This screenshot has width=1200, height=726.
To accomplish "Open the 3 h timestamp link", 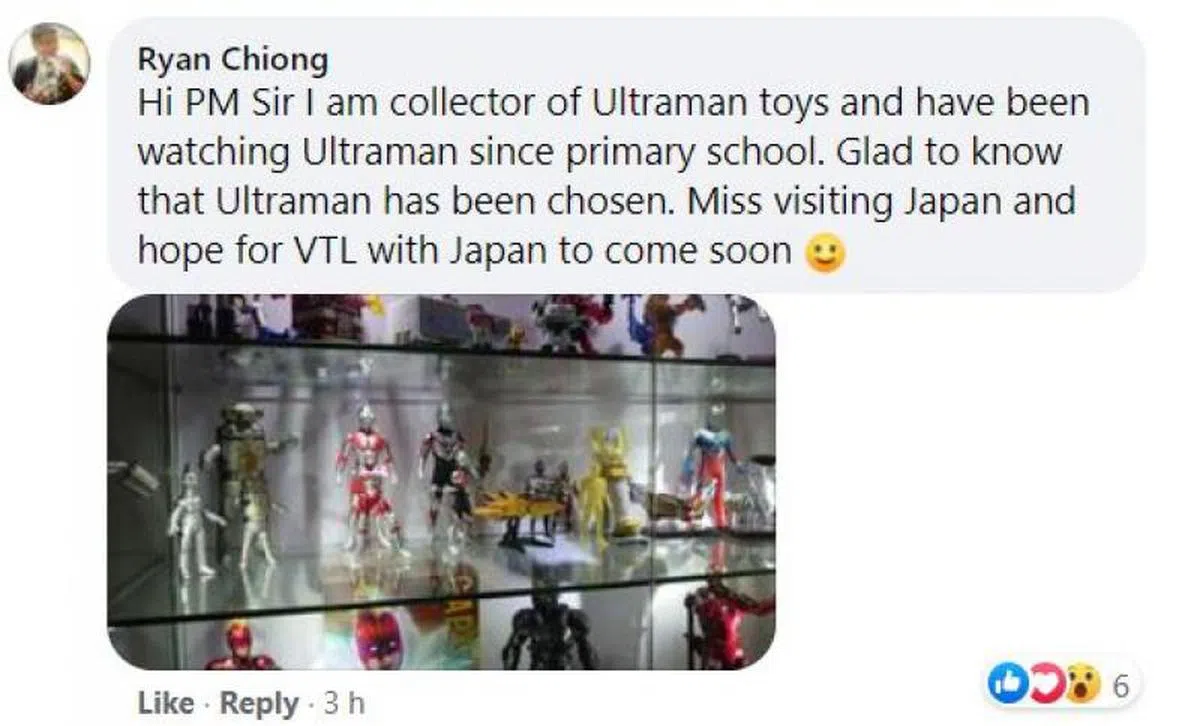I will coord(343,704).
